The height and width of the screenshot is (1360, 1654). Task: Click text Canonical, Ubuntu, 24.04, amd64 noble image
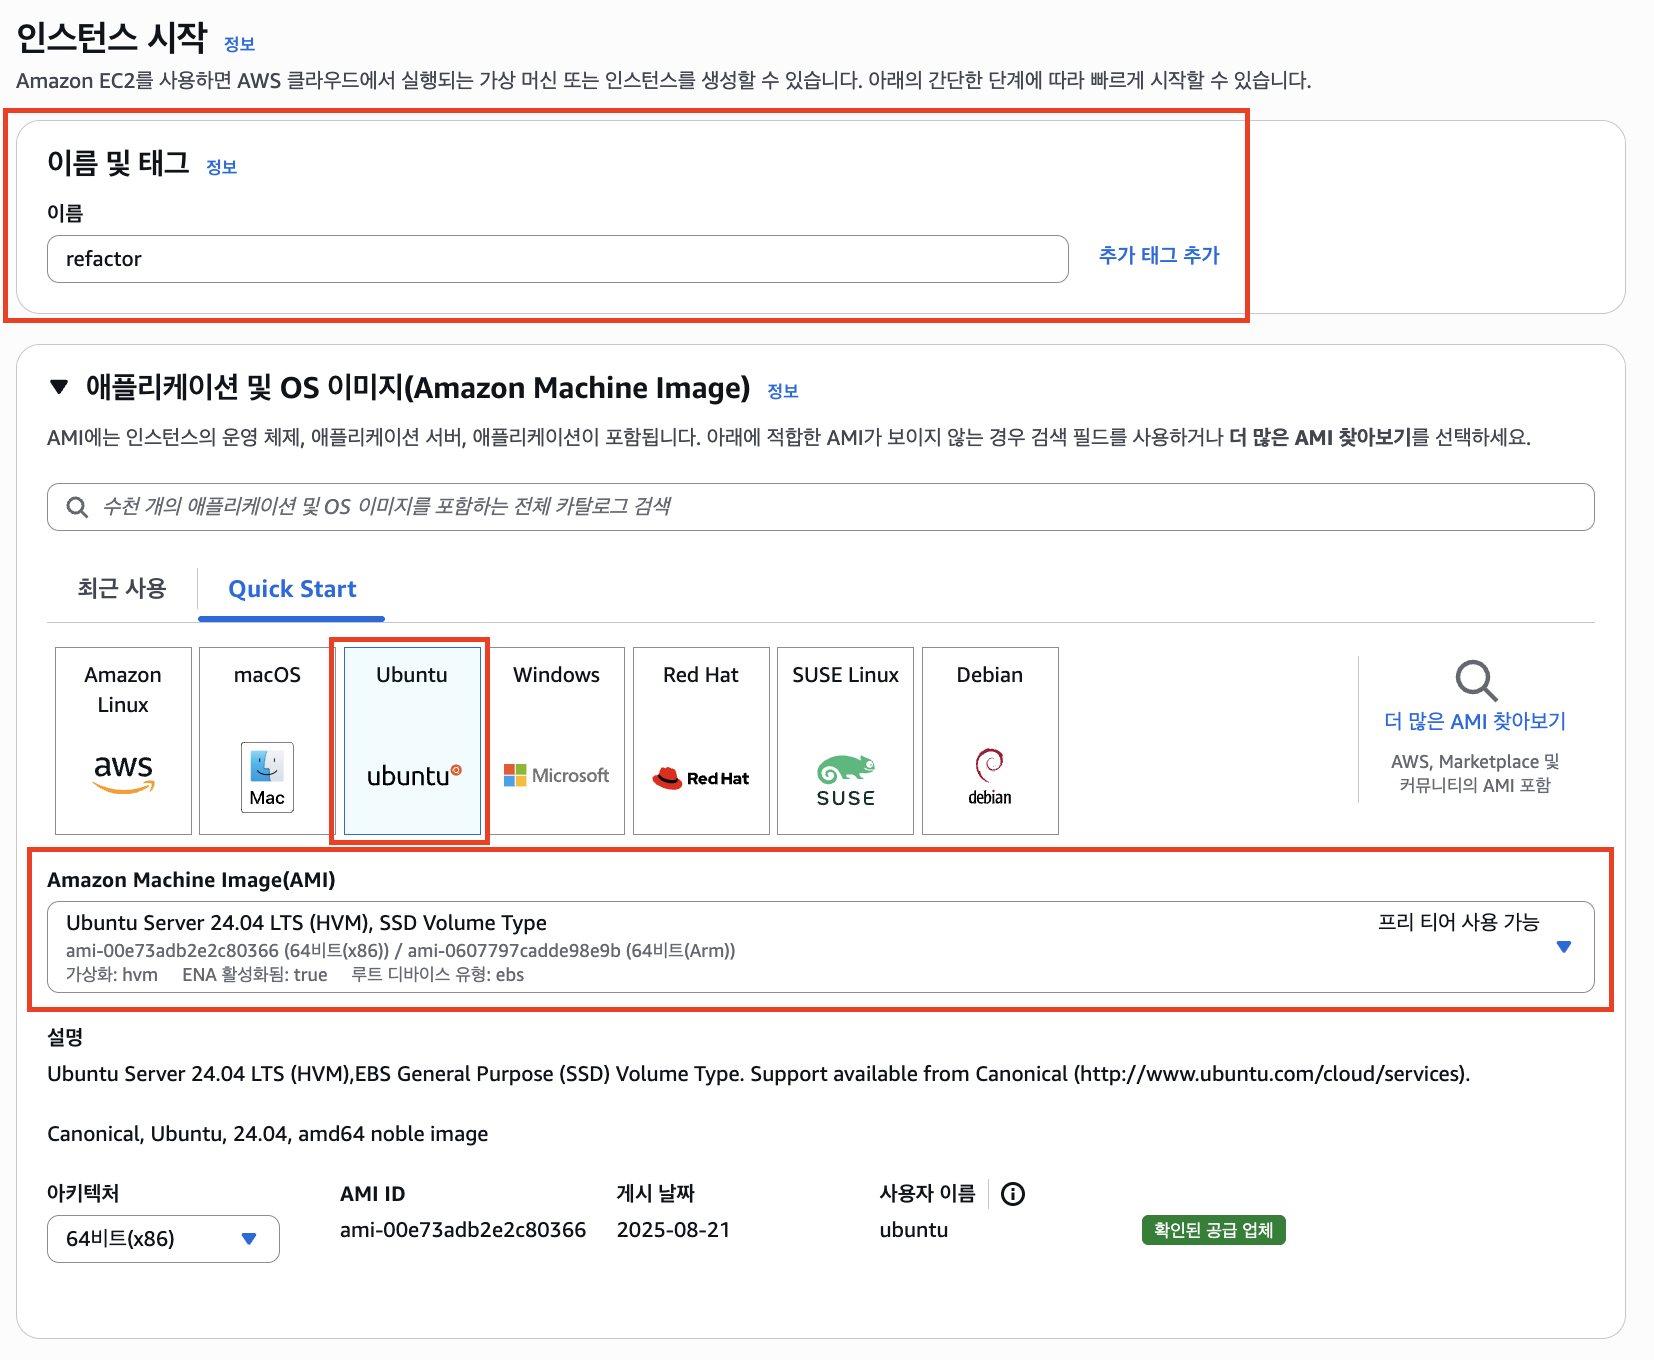tap(268, 1134)
